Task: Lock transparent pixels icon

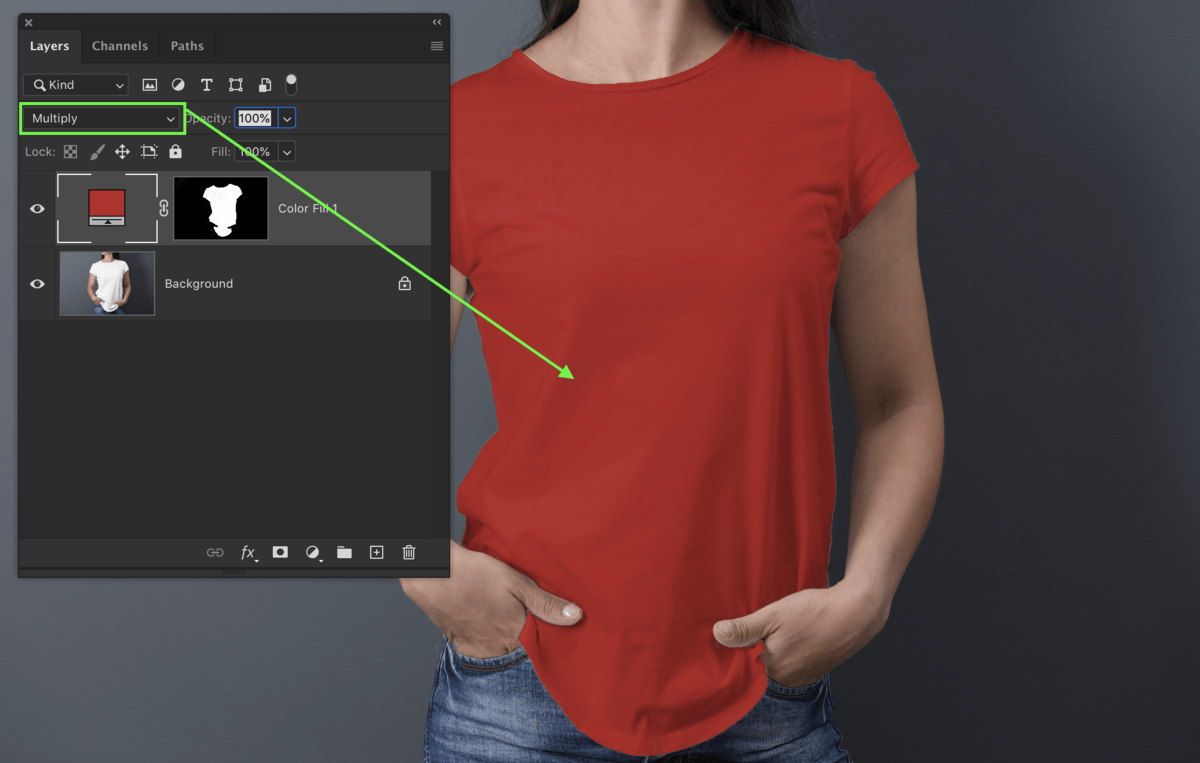Action: (x=70, y=152)
